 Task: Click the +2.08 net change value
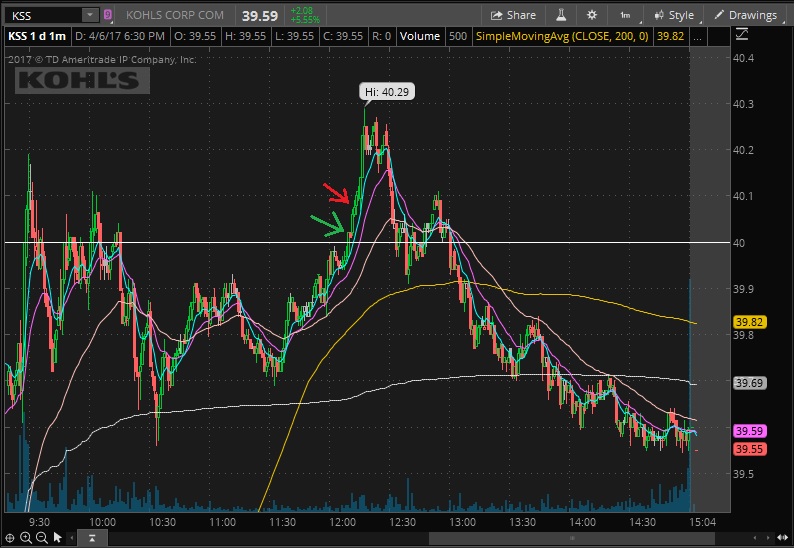point(302,11)
